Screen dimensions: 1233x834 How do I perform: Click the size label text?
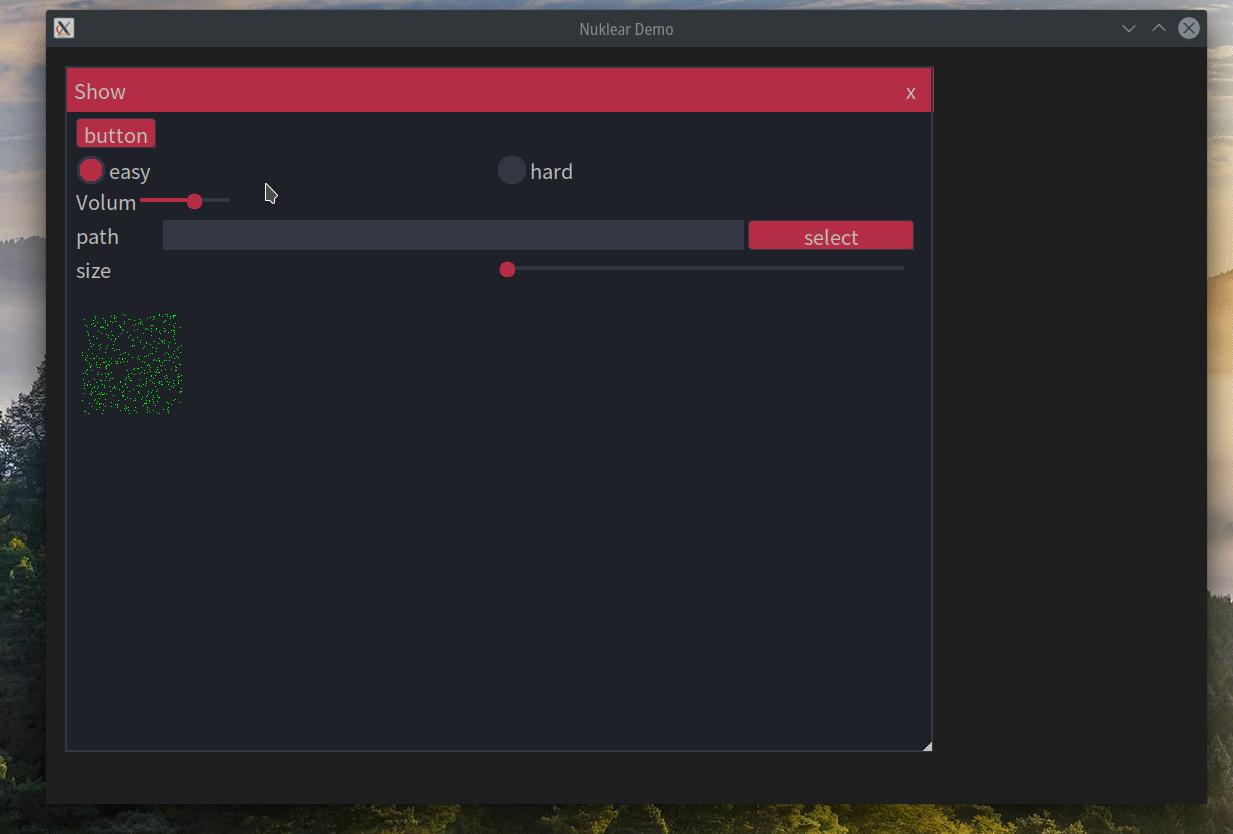(x=93, y=271)
